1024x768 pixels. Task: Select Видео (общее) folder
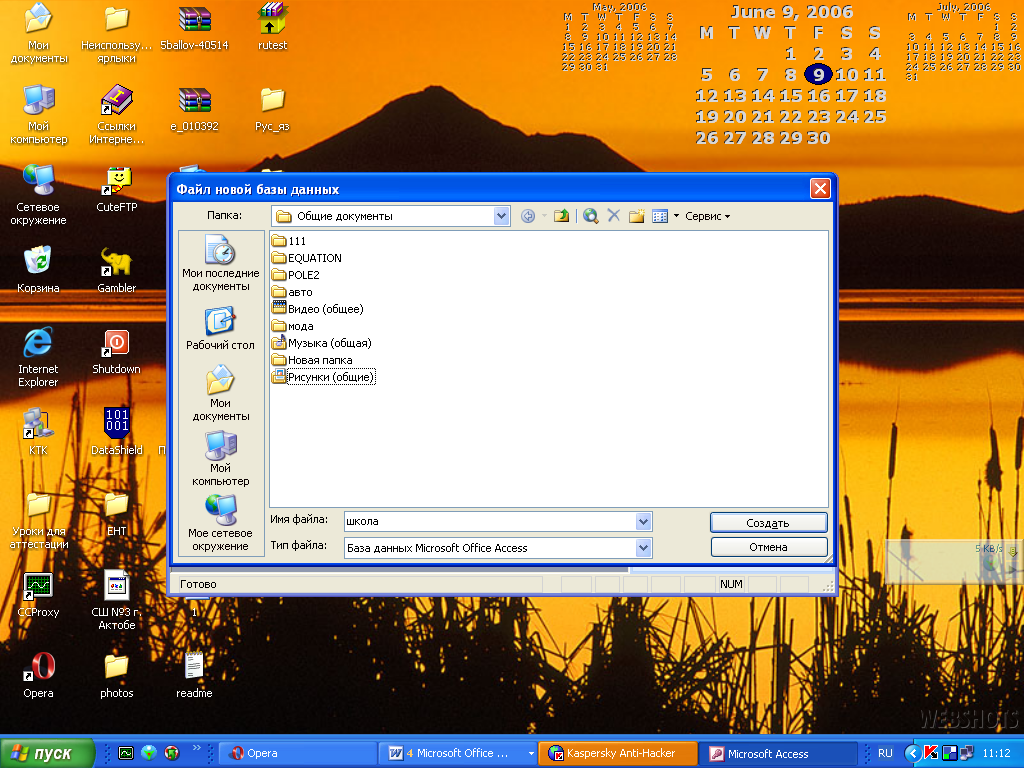coord(318,309)
